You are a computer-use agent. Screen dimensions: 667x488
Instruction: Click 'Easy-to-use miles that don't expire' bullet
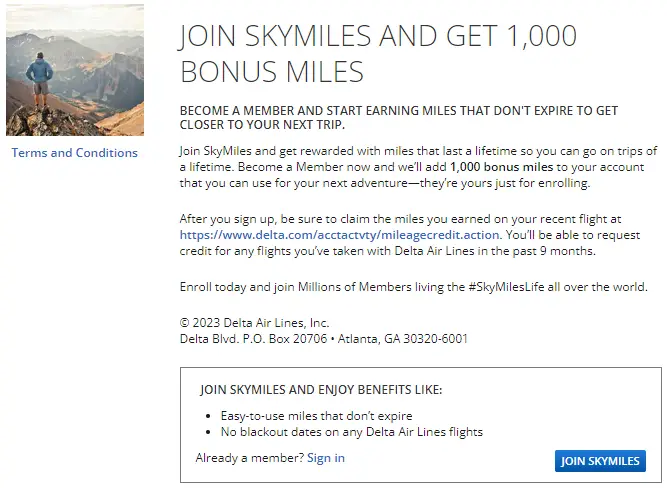coord(316,416)
